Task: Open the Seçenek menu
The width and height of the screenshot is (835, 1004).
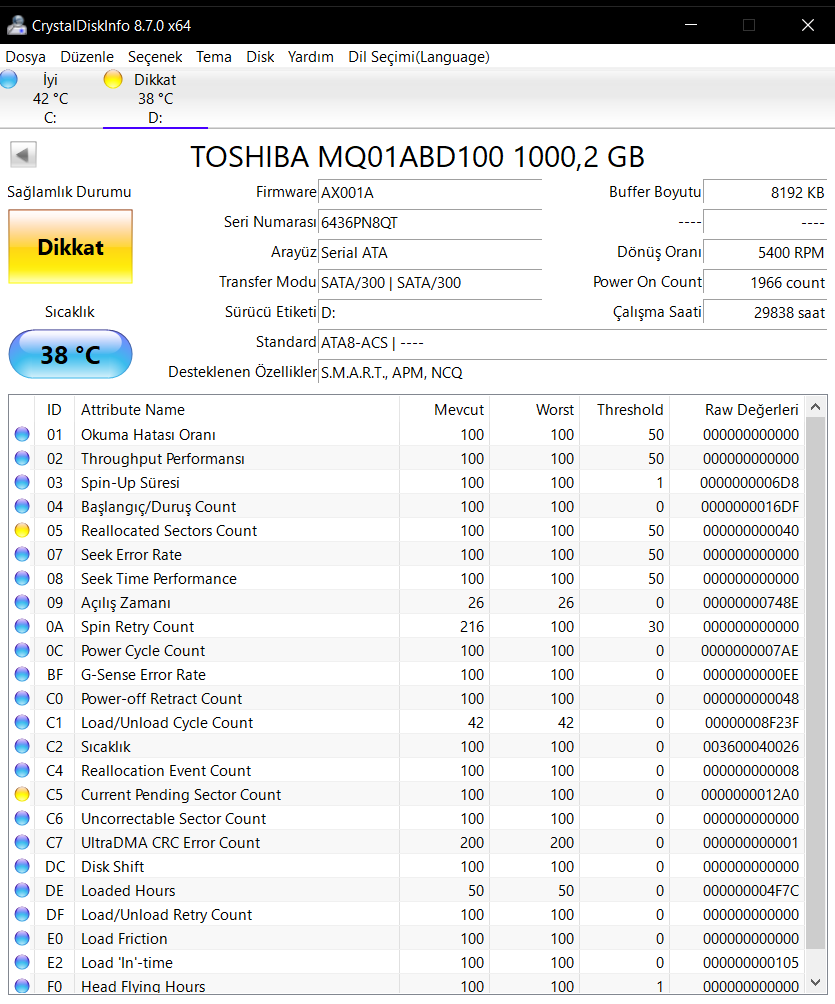Action: (155, 57)
